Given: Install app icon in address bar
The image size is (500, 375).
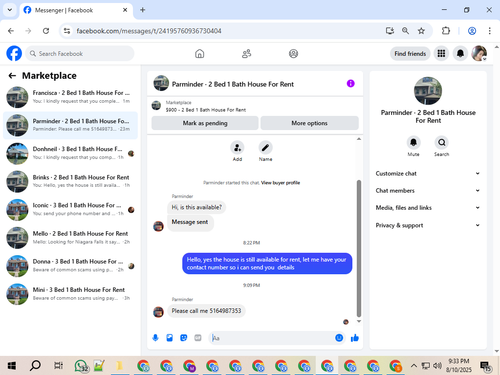Looking at the screenshot, I should pos(390,31).
